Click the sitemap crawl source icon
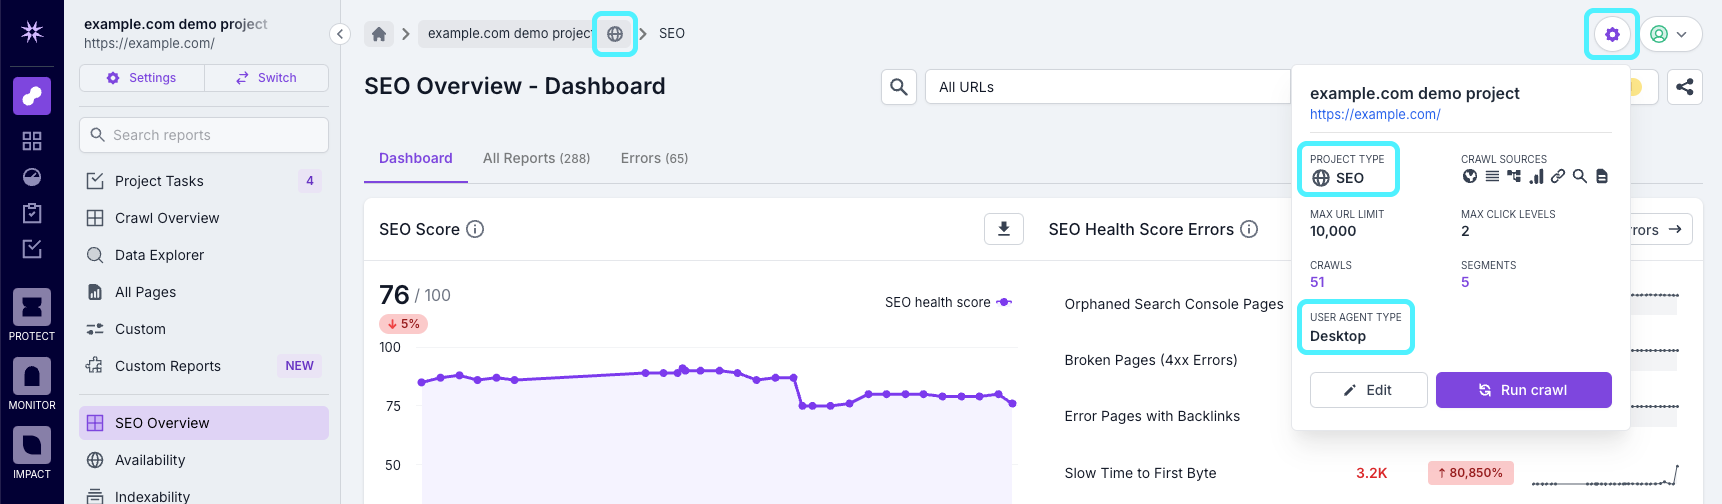 point(1514,176)
